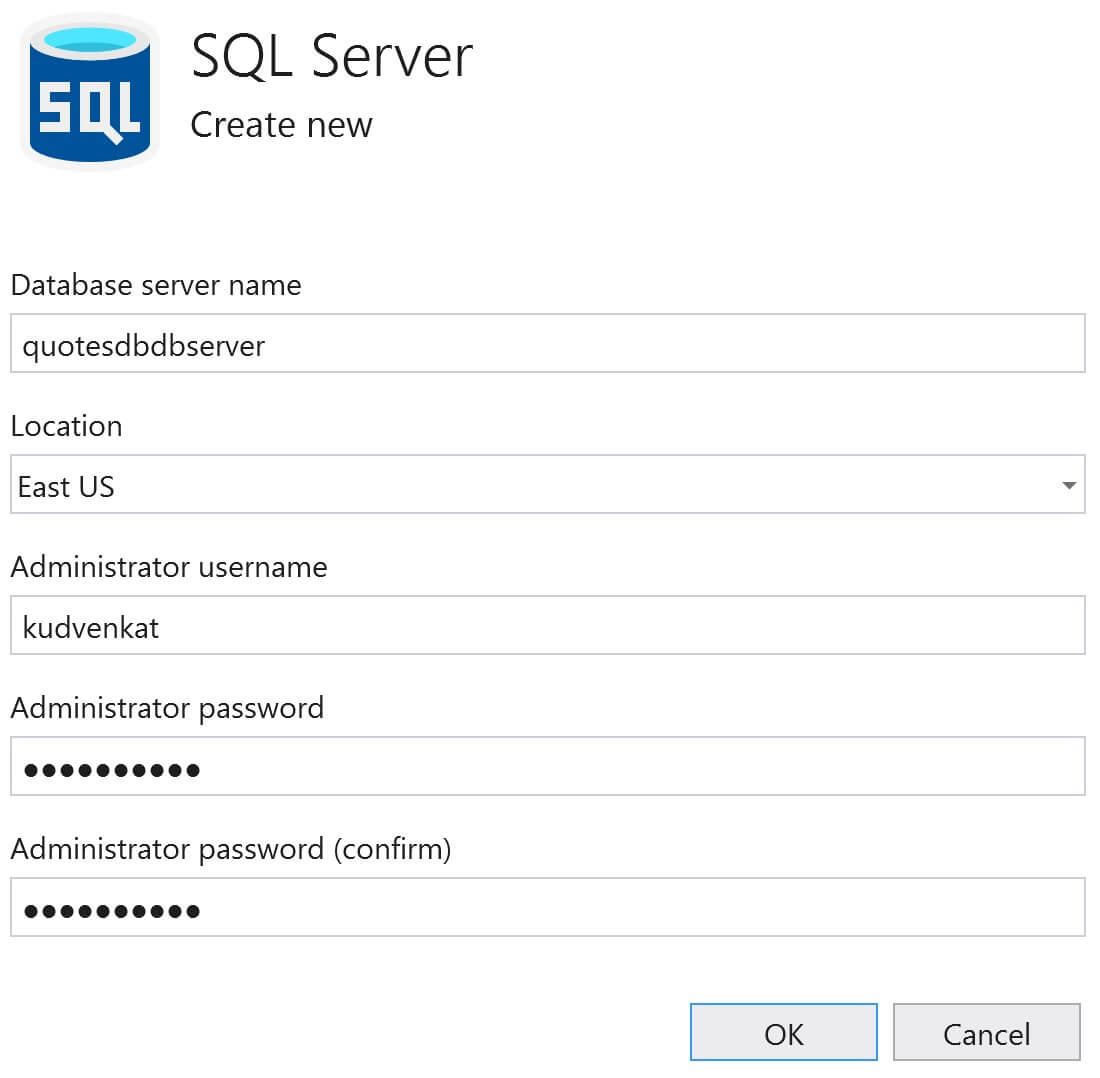Click the Administrator username label
Viewport: 1100px width, 1078px height.
click(x=169, y=567)
